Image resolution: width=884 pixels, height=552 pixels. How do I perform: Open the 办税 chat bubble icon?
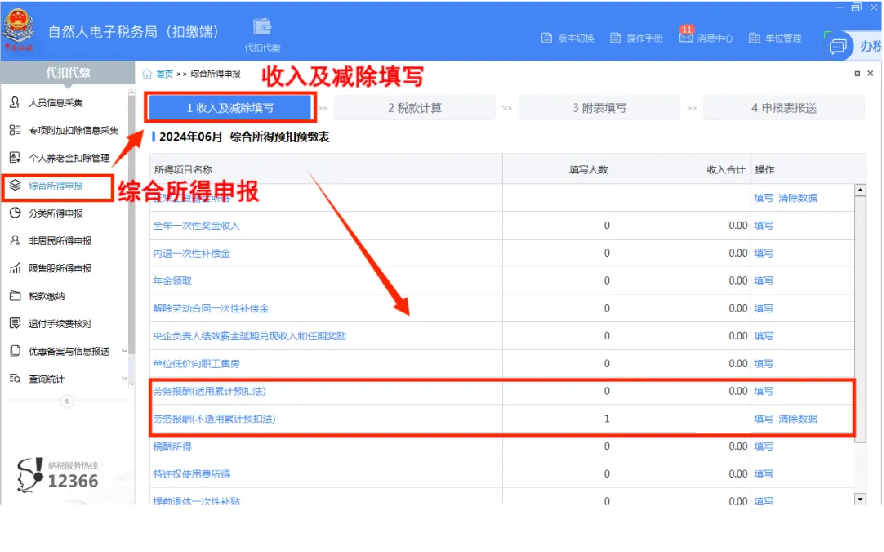point(838,46)
